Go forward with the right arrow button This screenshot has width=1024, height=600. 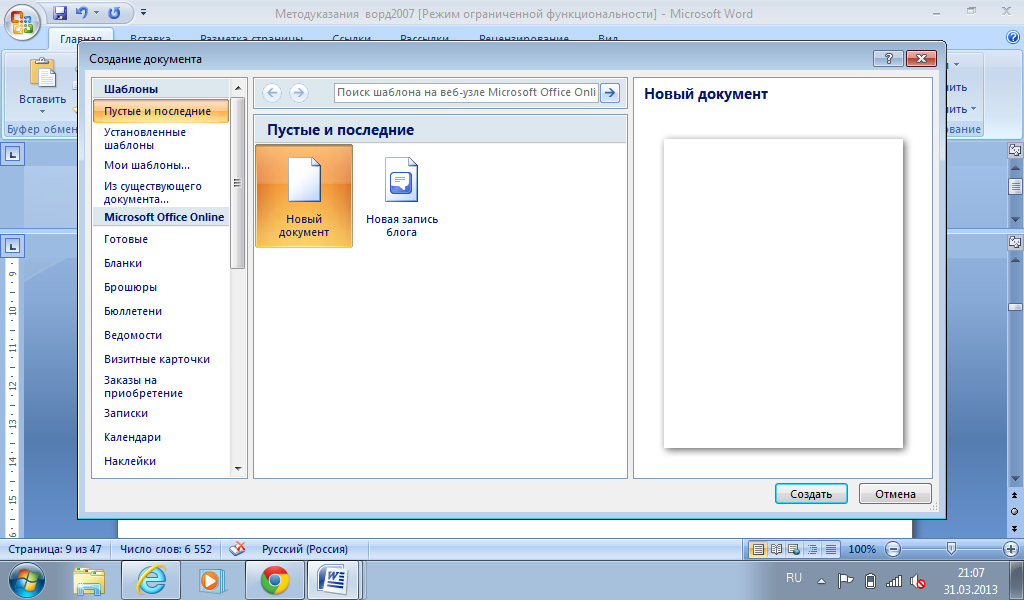click(x=298, y=93)
